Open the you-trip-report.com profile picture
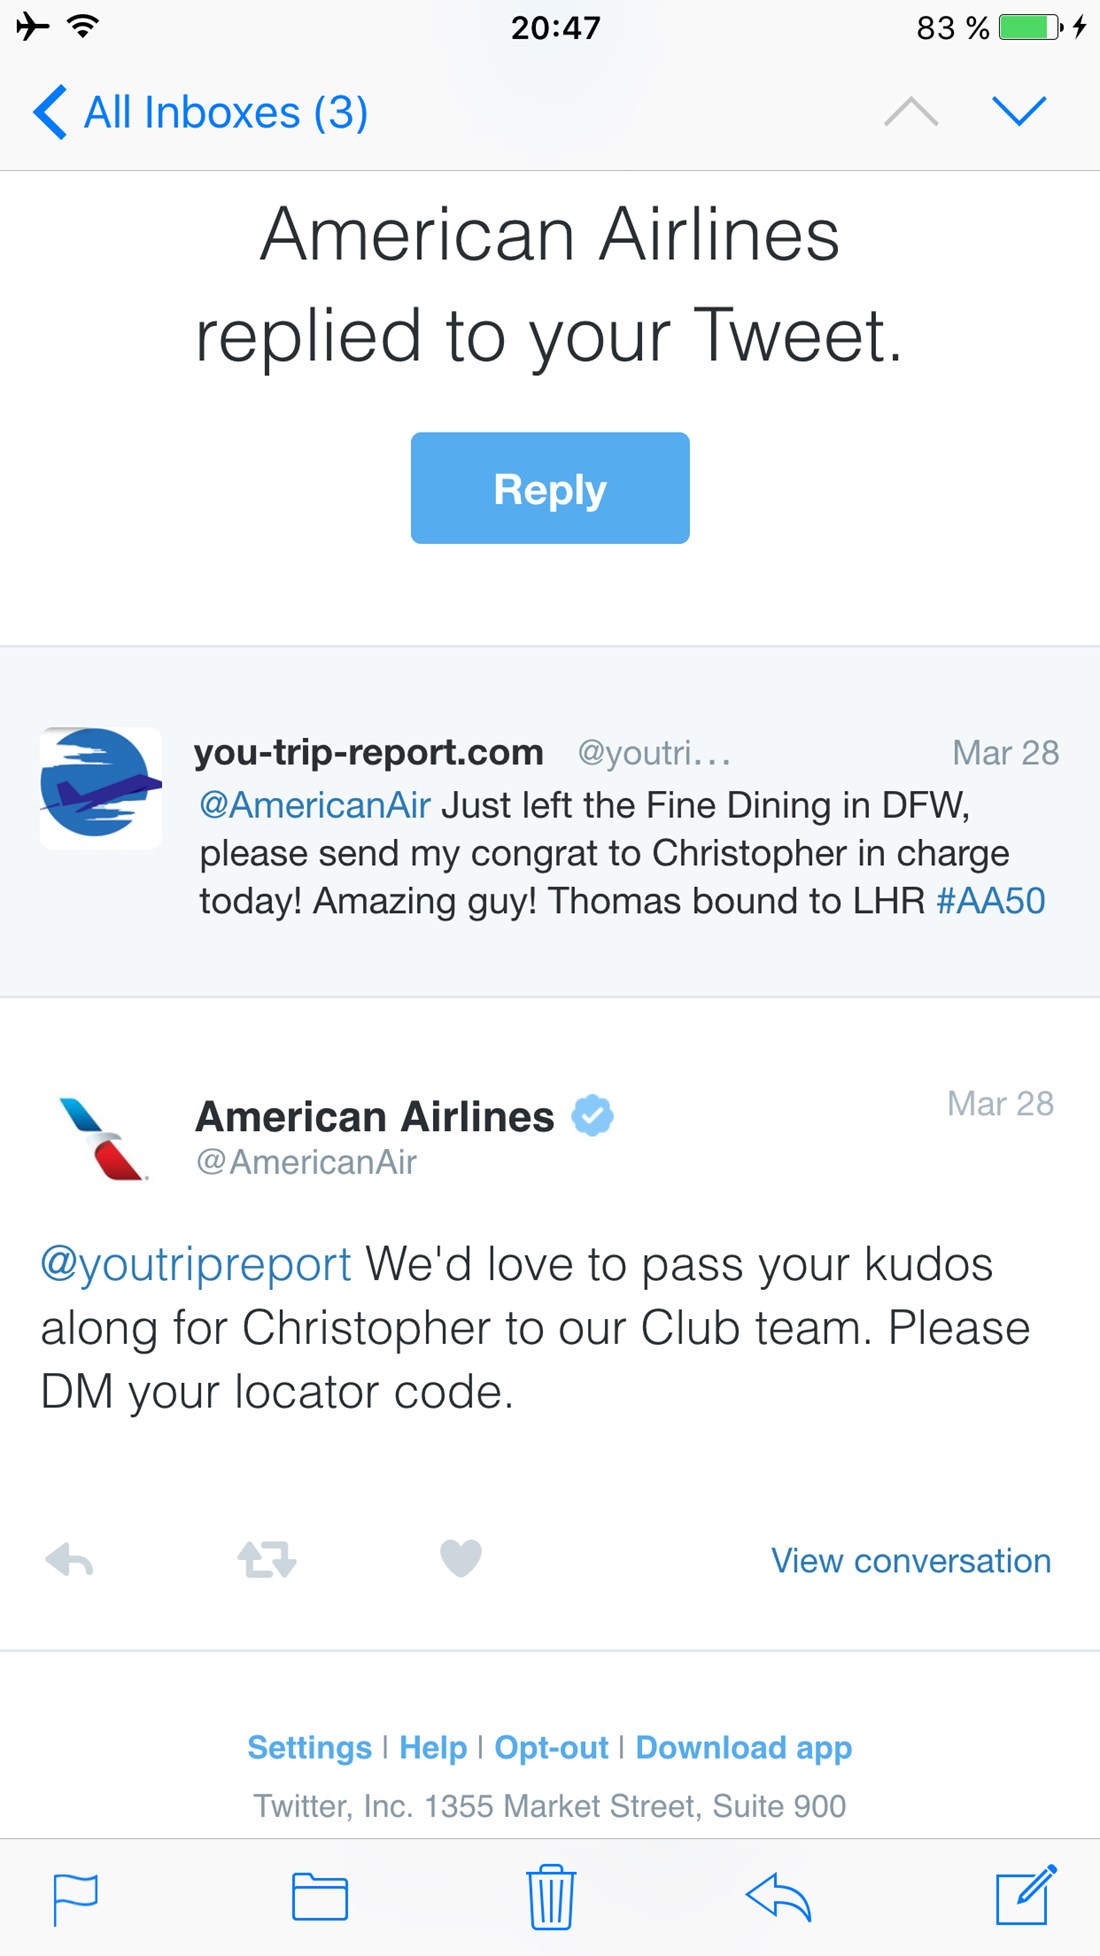Screen dimensions: 1100x1956 tap(100, 787)
